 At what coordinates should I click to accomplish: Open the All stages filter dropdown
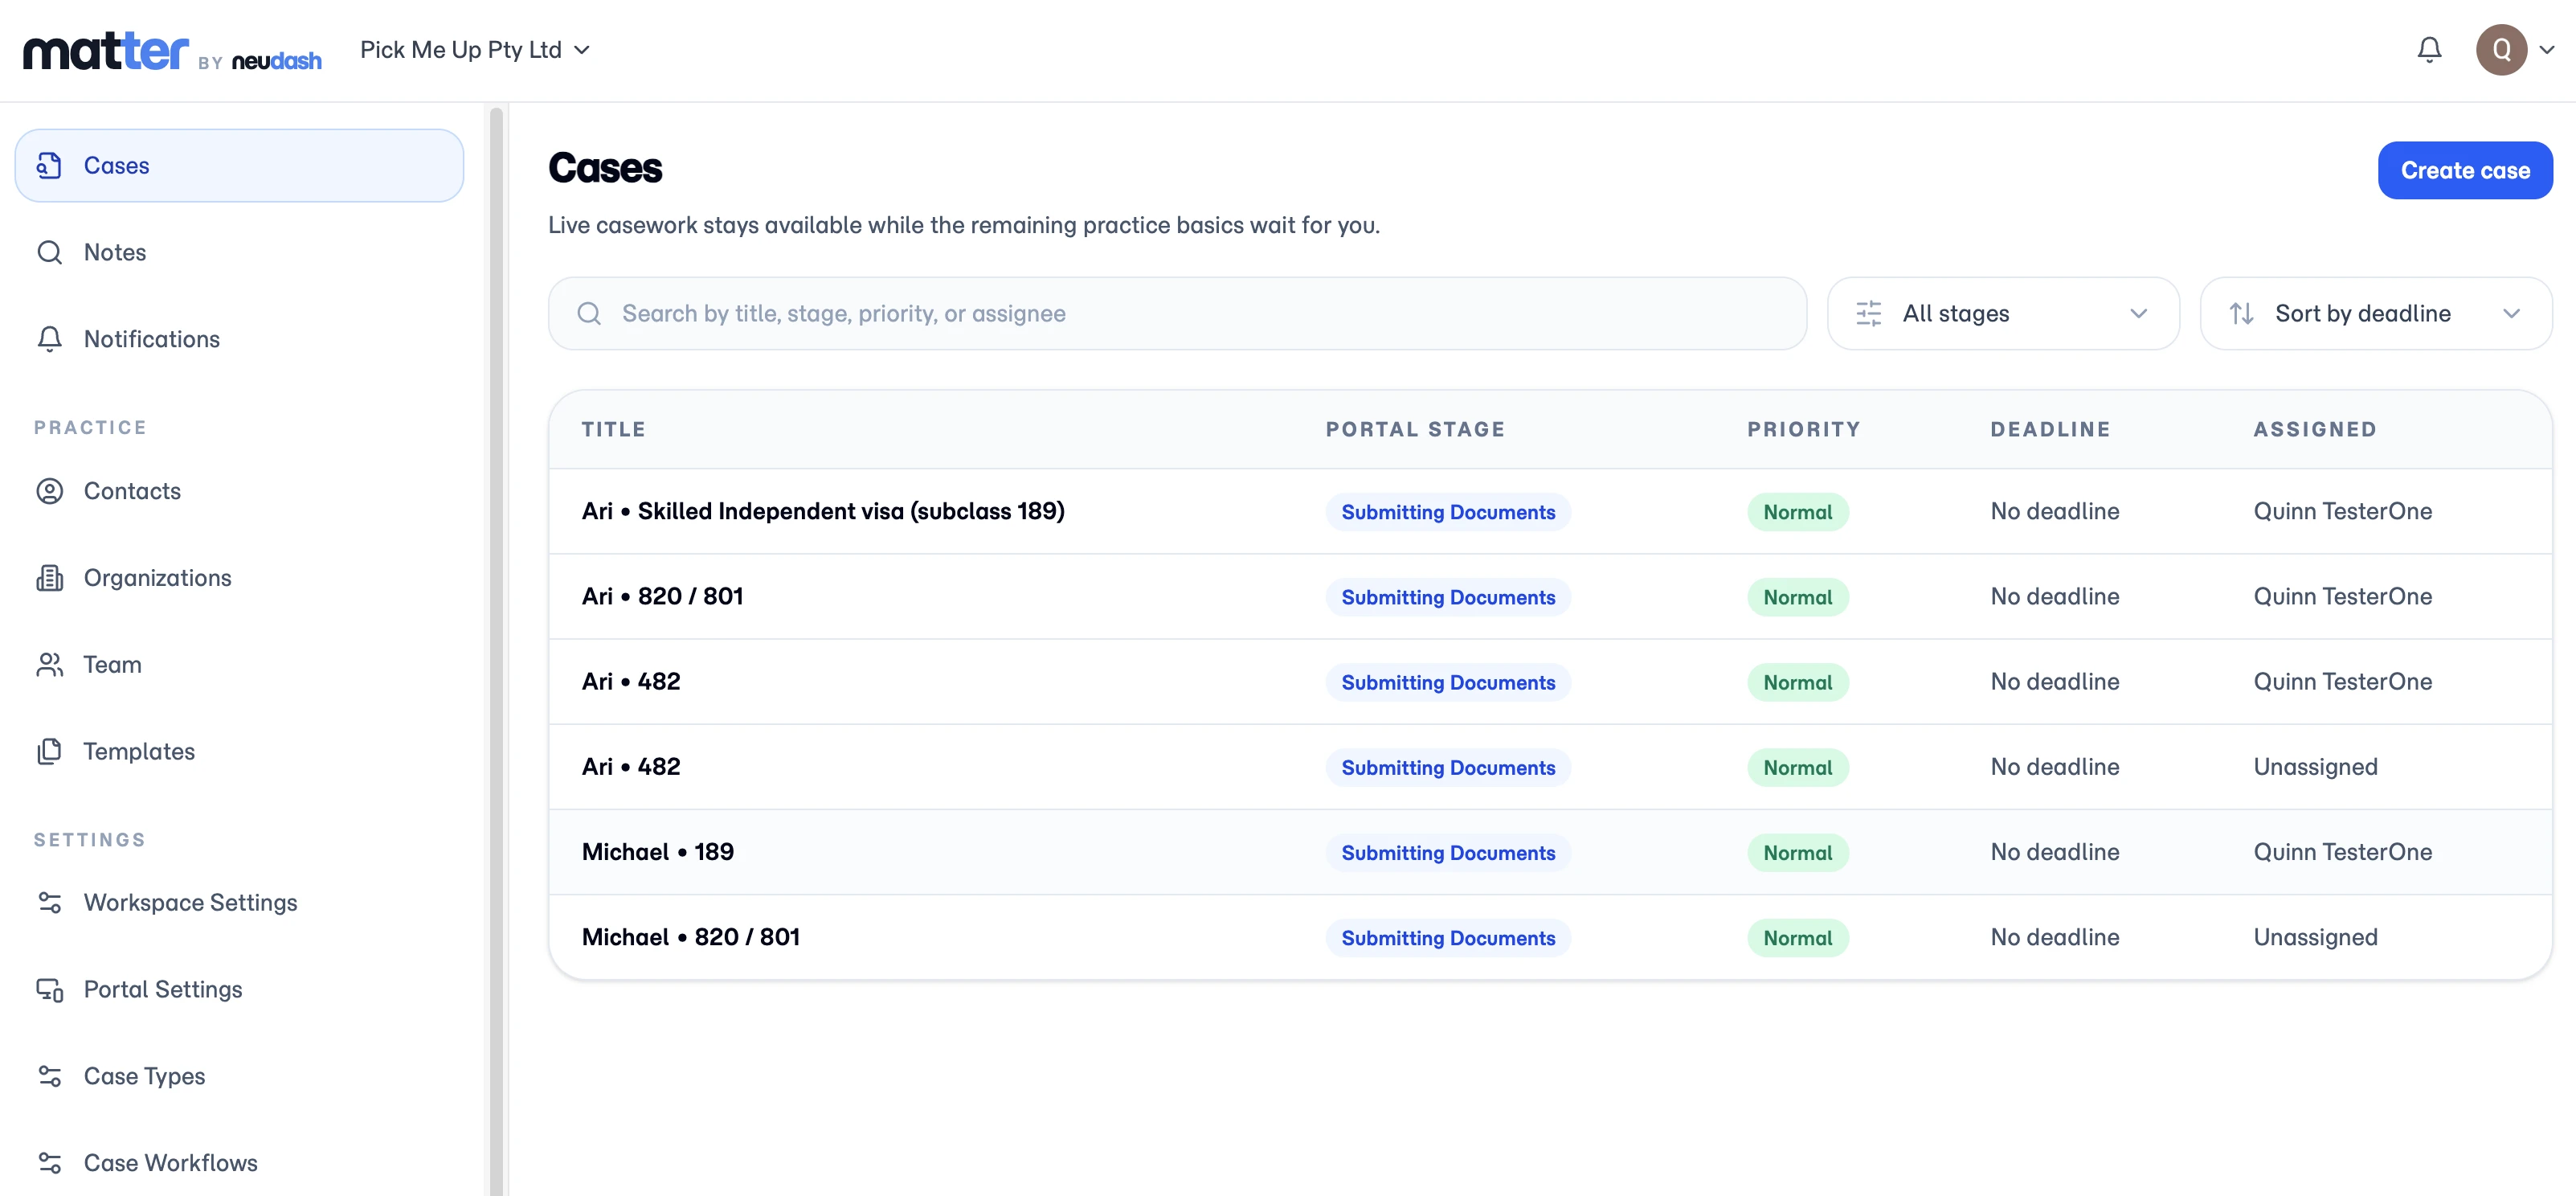(2003, 313)
